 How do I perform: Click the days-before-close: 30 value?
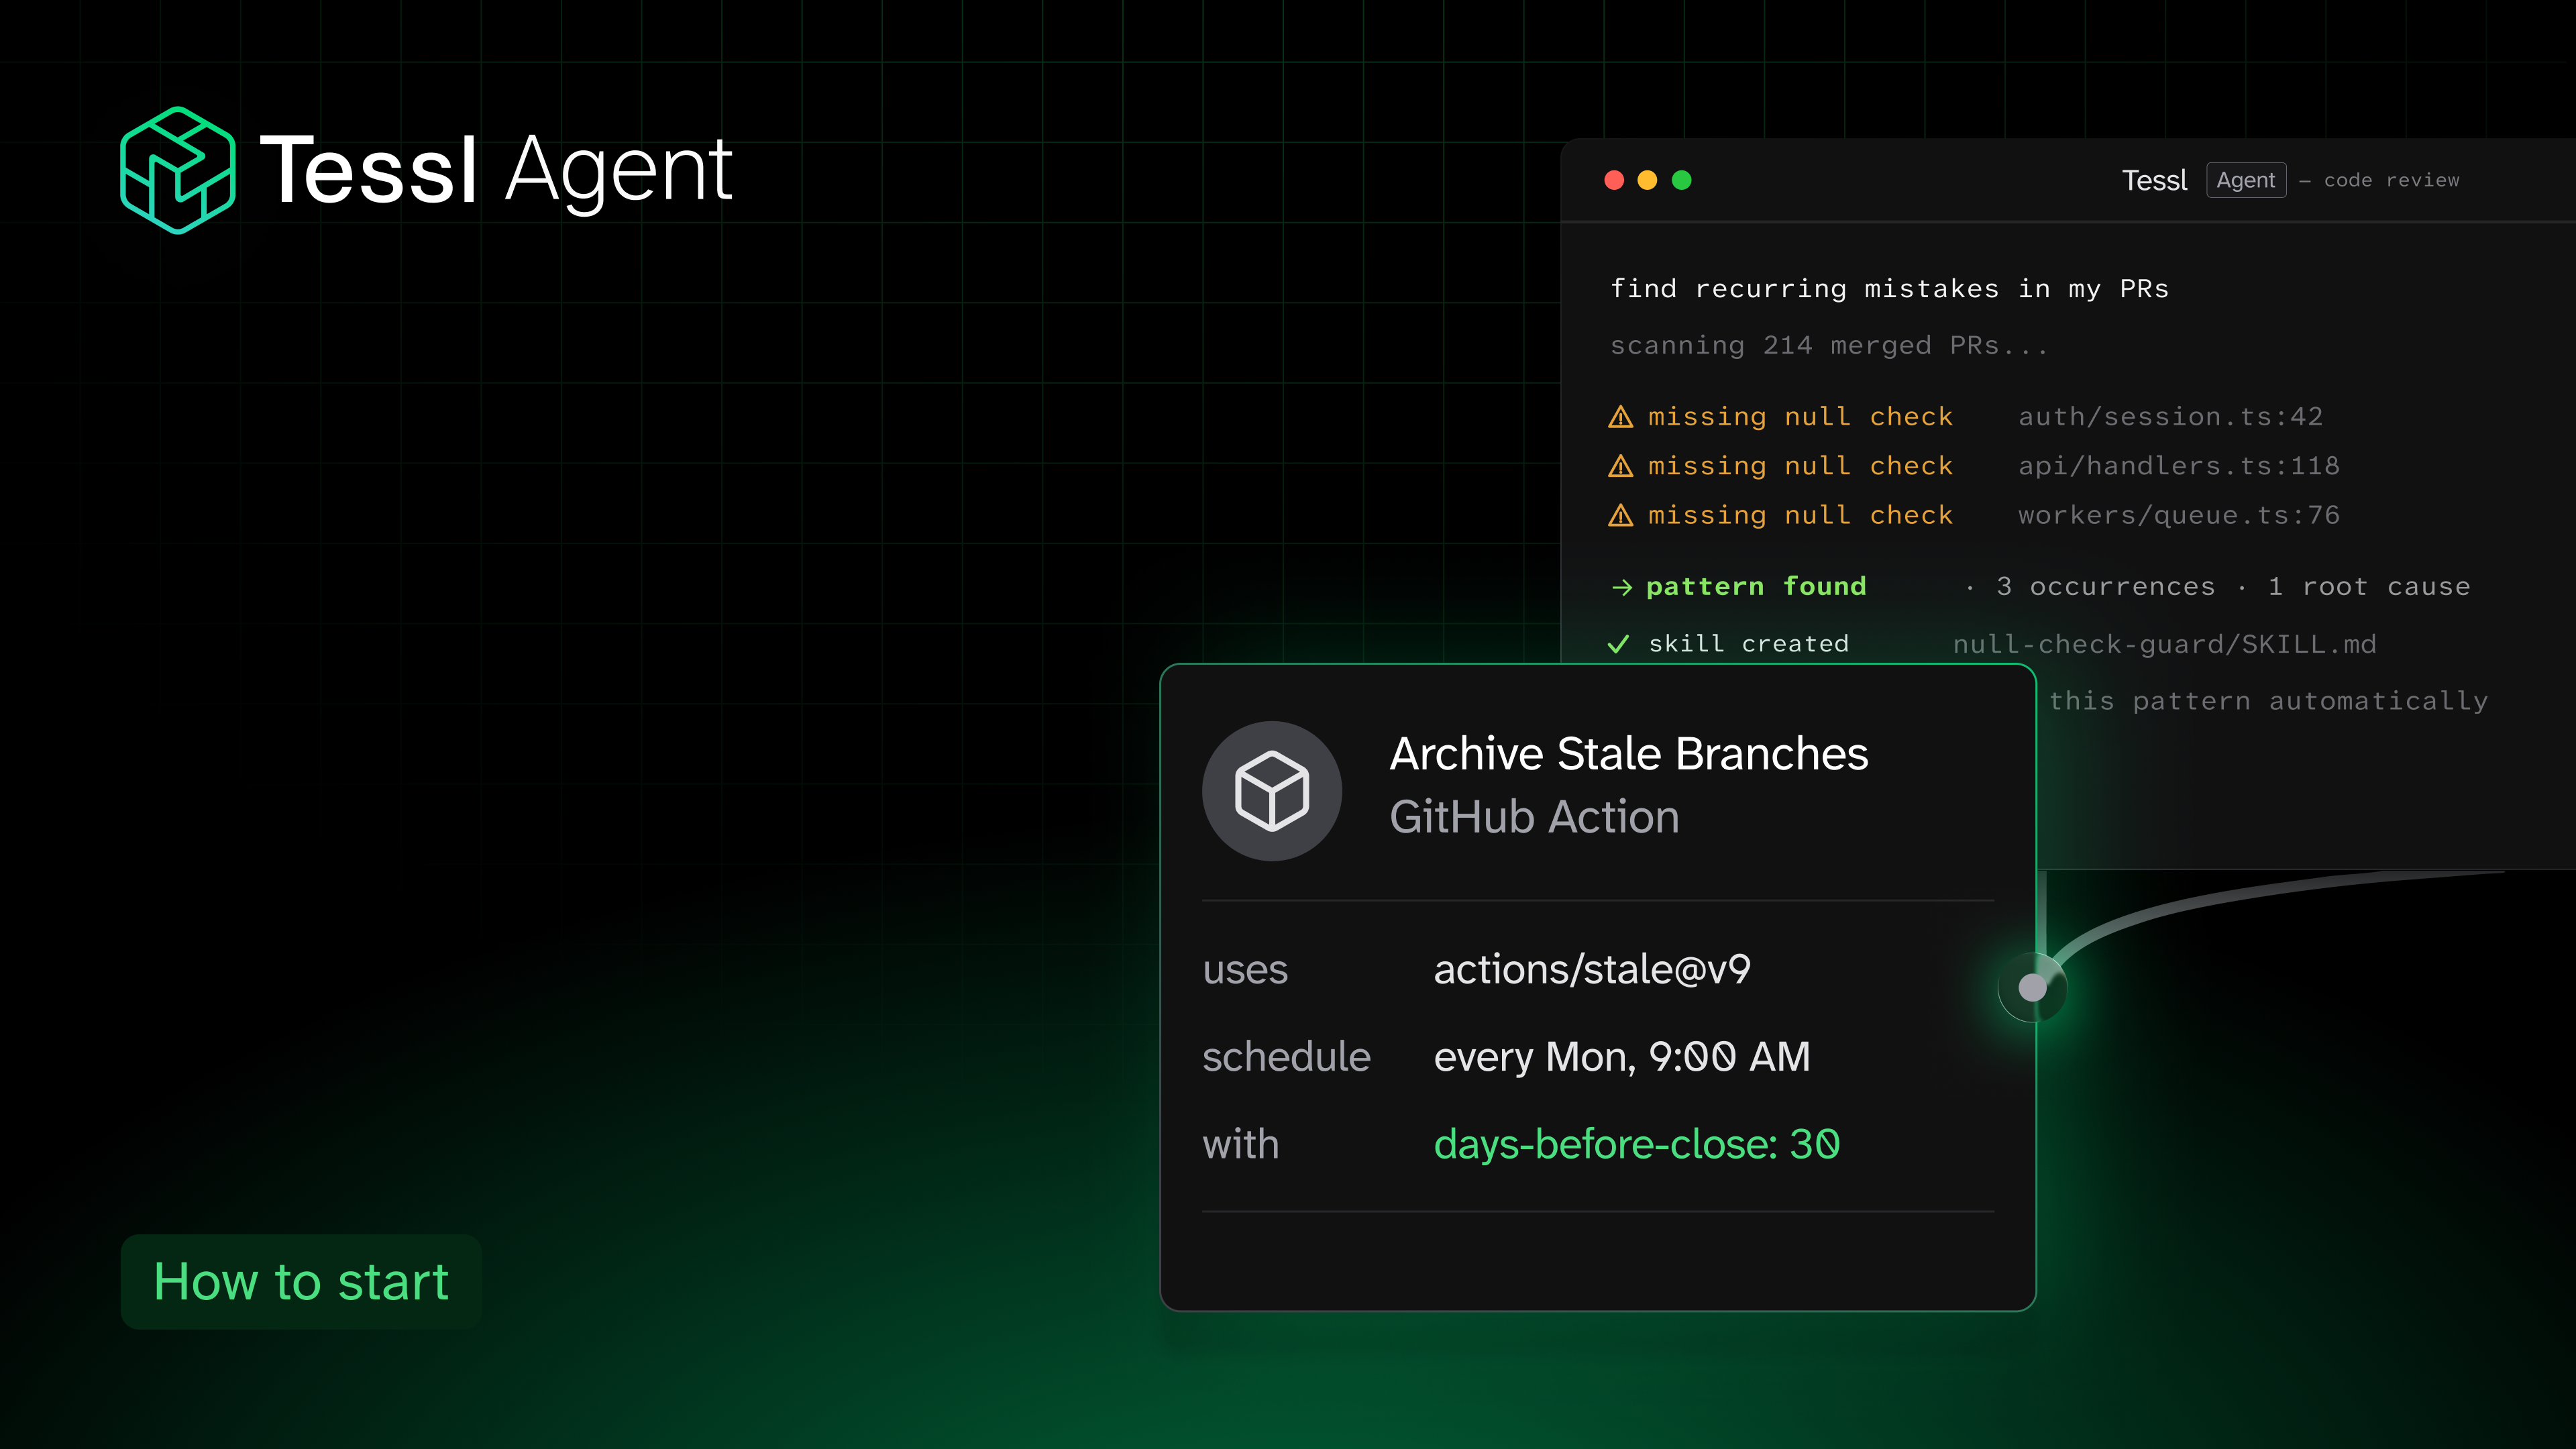pos(1637,1144)
